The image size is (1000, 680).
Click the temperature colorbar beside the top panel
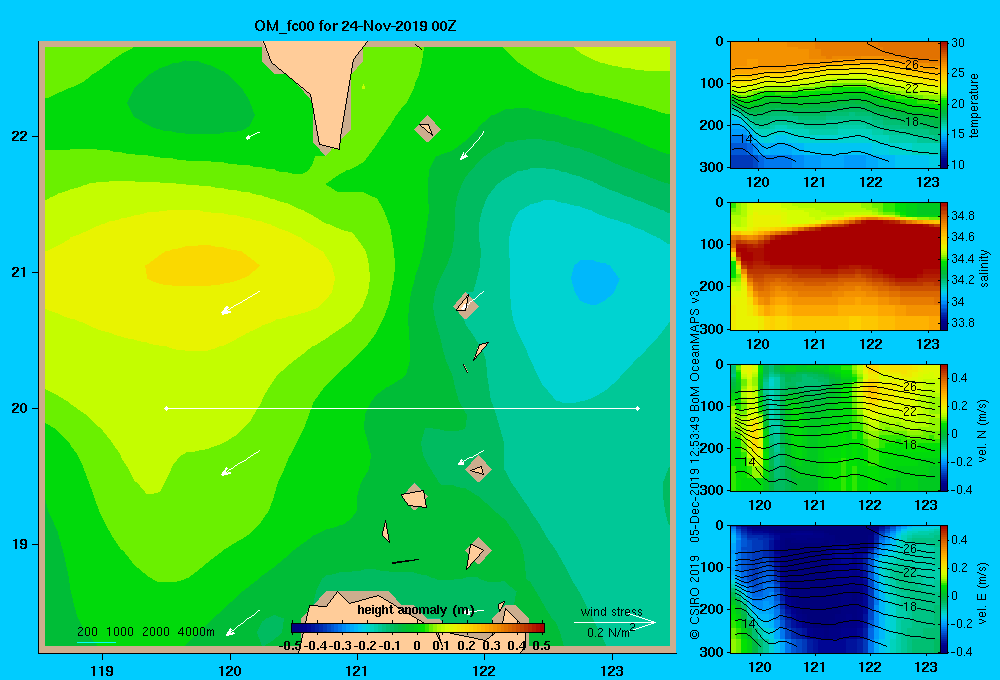click(x=944, y=105)
